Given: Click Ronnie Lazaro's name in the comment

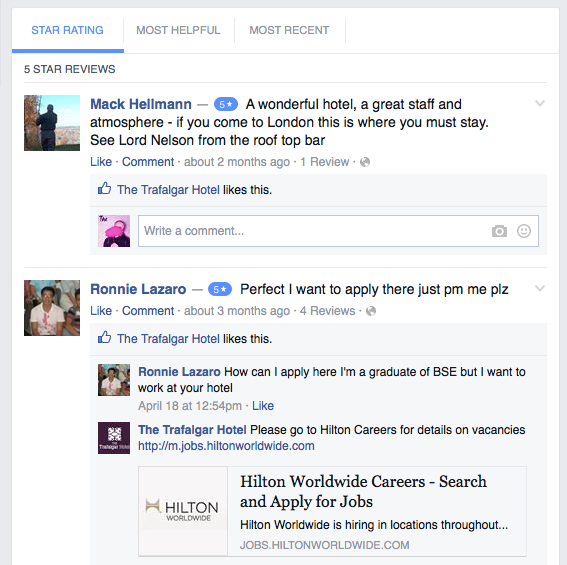Looking at the screenshot, I should pyautogui.click(x=179, y=372).
